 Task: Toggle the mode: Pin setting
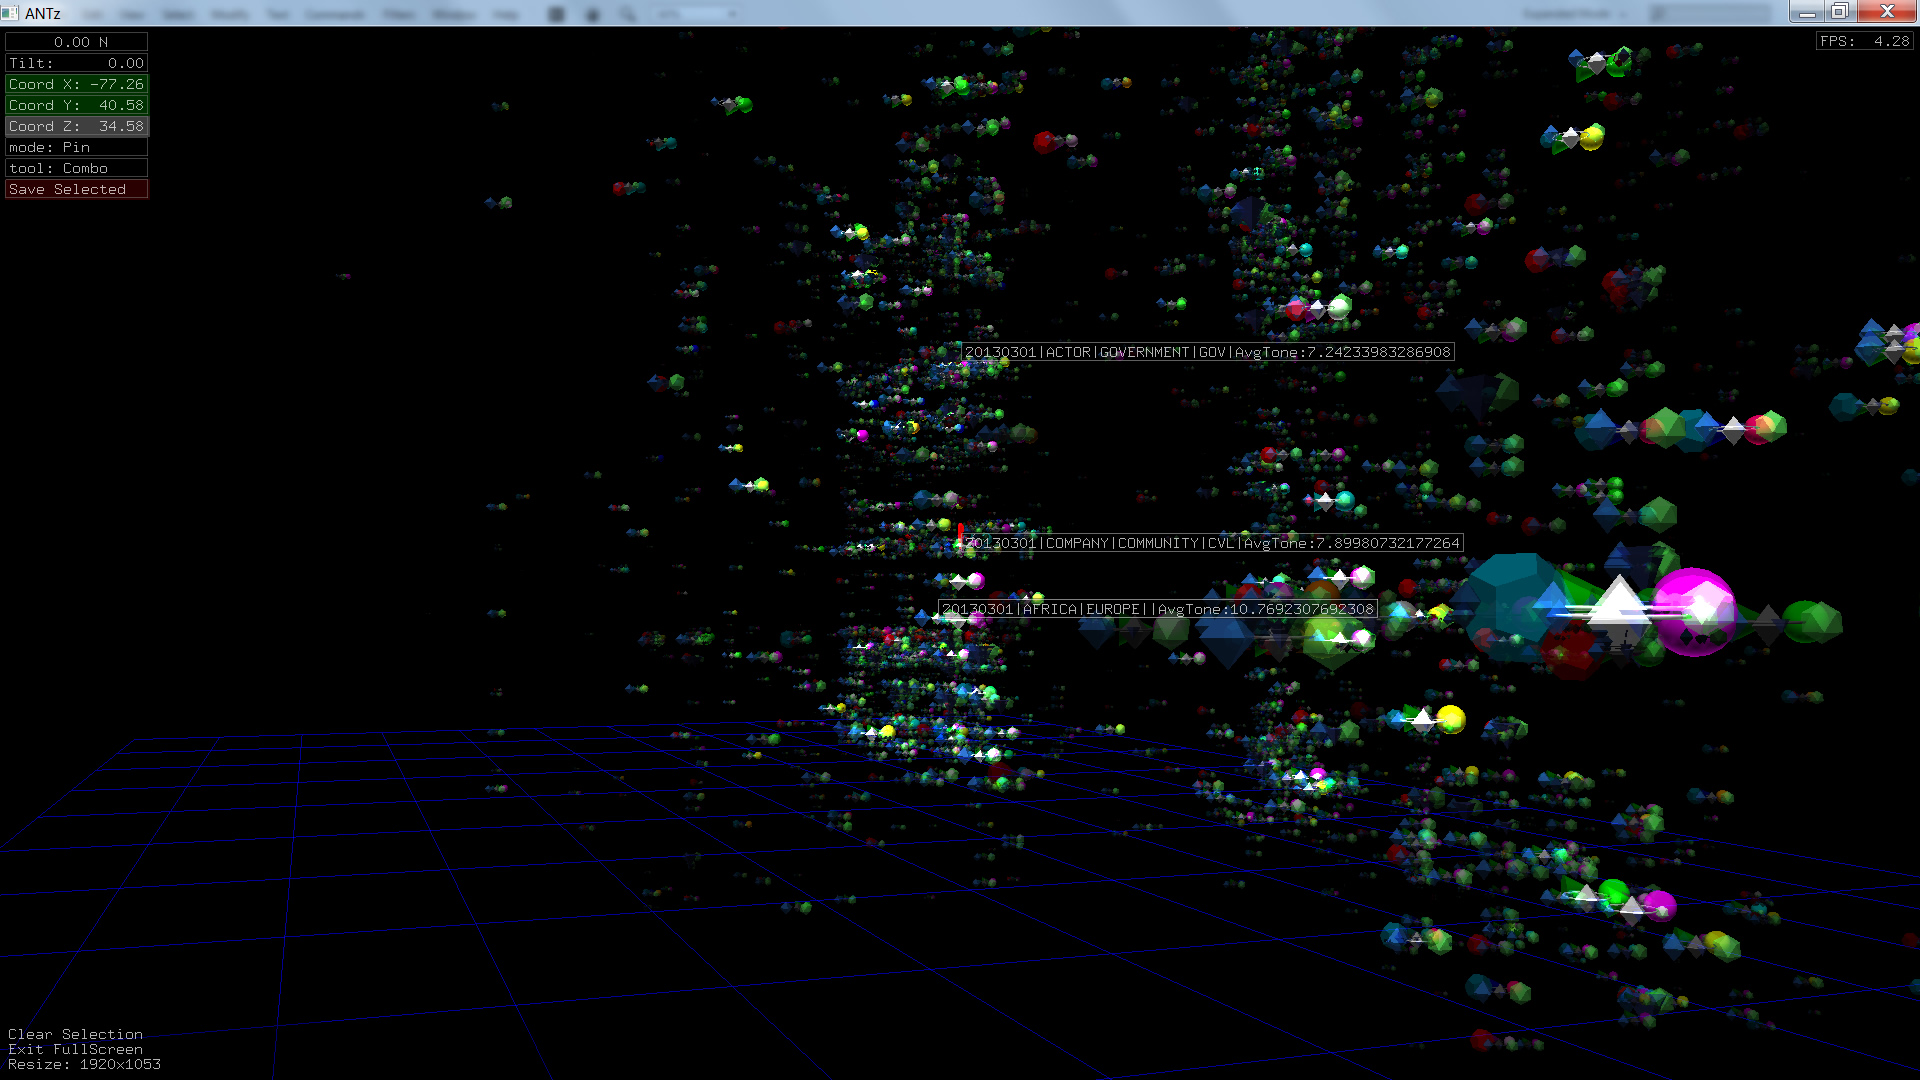(x=76, y=147)
